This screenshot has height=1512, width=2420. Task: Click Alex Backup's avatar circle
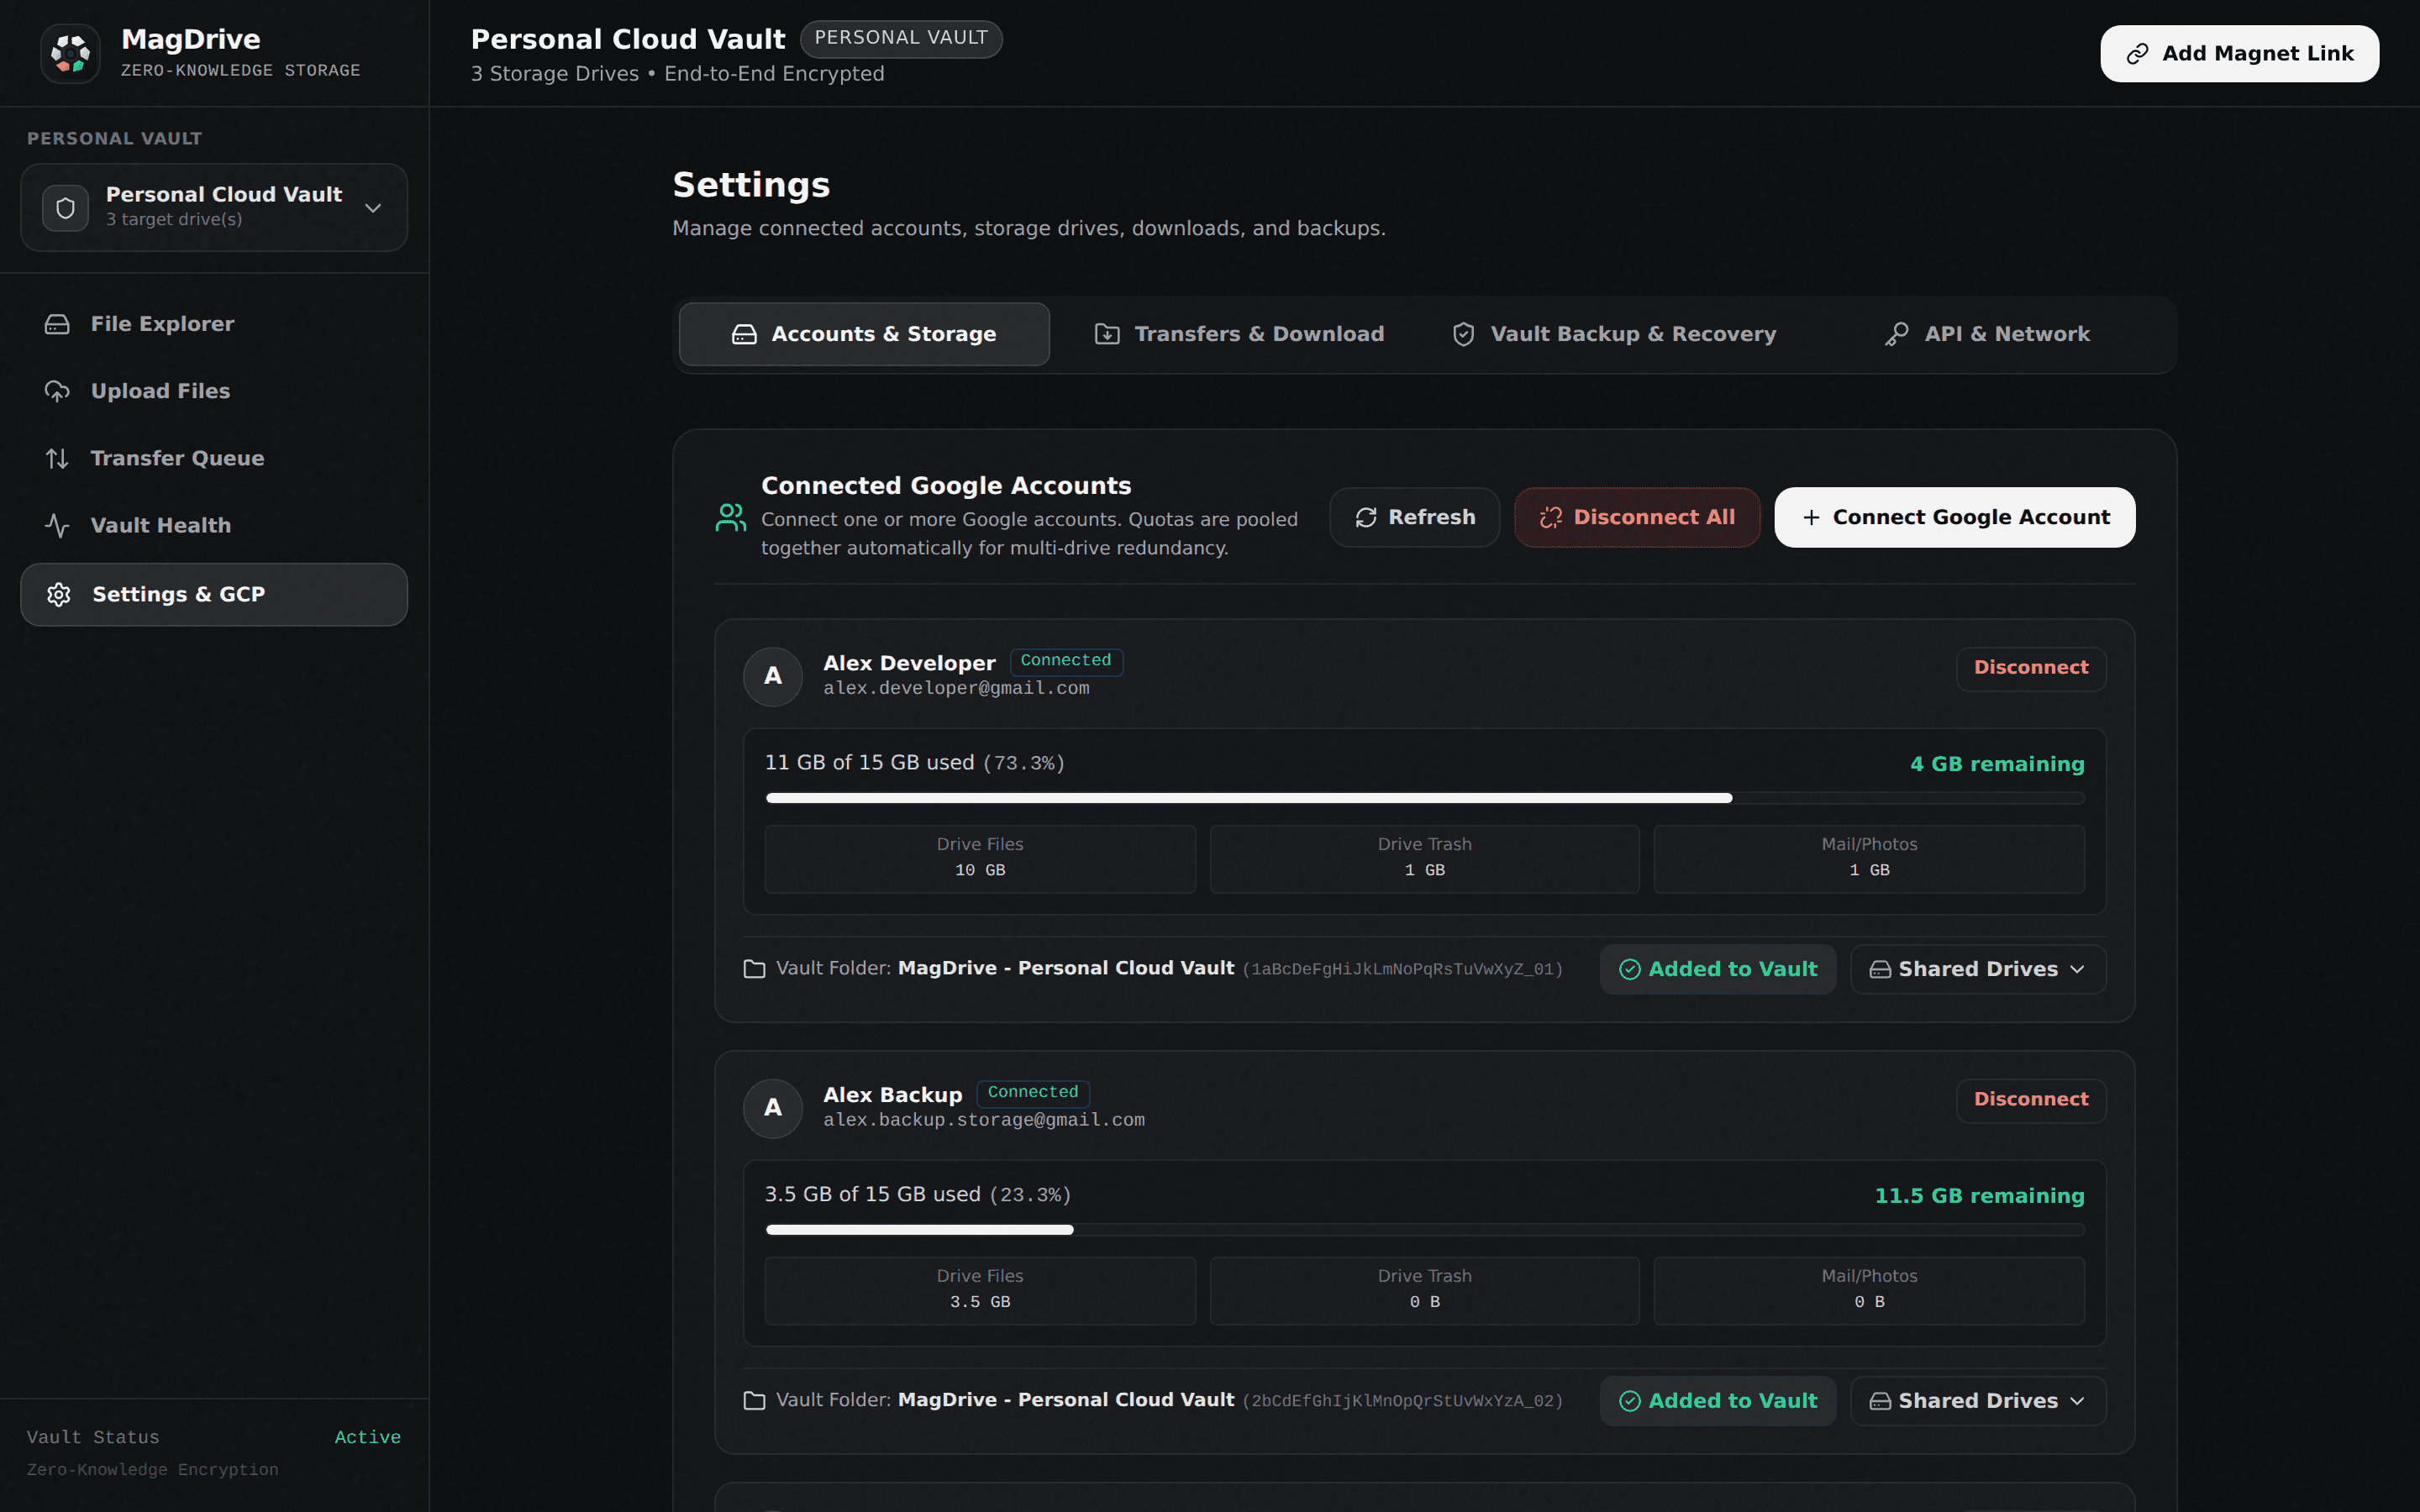coord(773,1108)
